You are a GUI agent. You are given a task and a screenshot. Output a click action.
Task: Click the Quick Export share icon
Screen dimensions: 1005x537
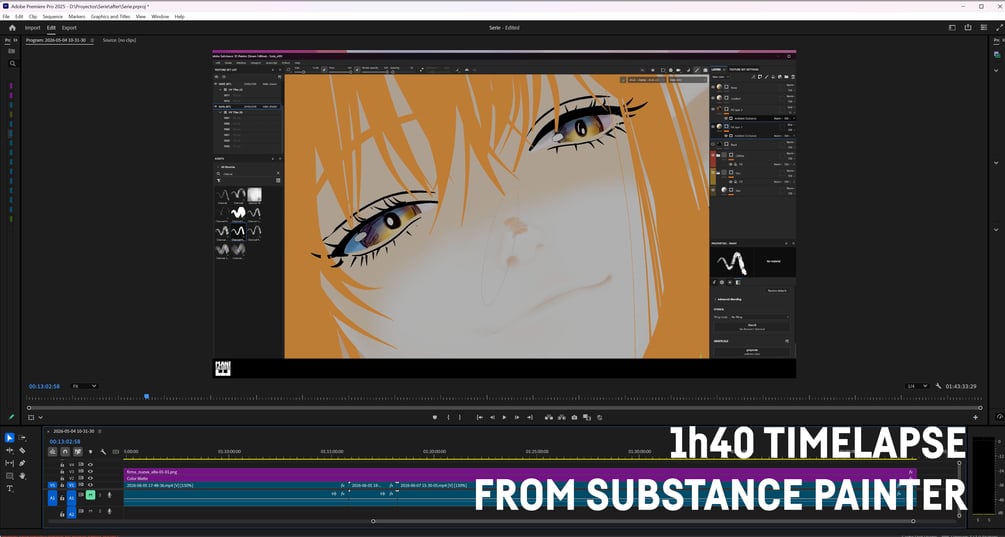pyautogui.click(x=968, y=28)
